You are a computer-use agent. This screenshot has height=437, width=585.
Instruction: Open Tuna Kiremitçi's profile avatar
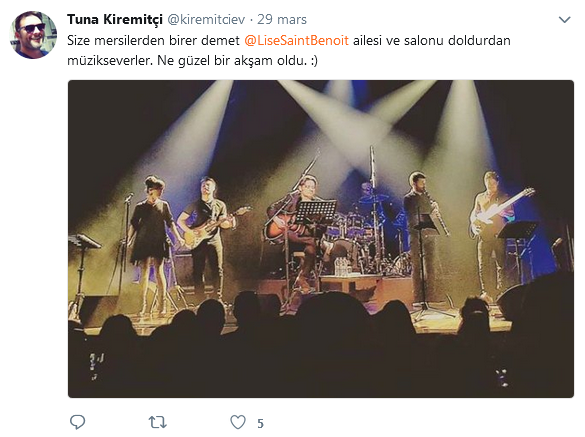(x=33, y=35)
